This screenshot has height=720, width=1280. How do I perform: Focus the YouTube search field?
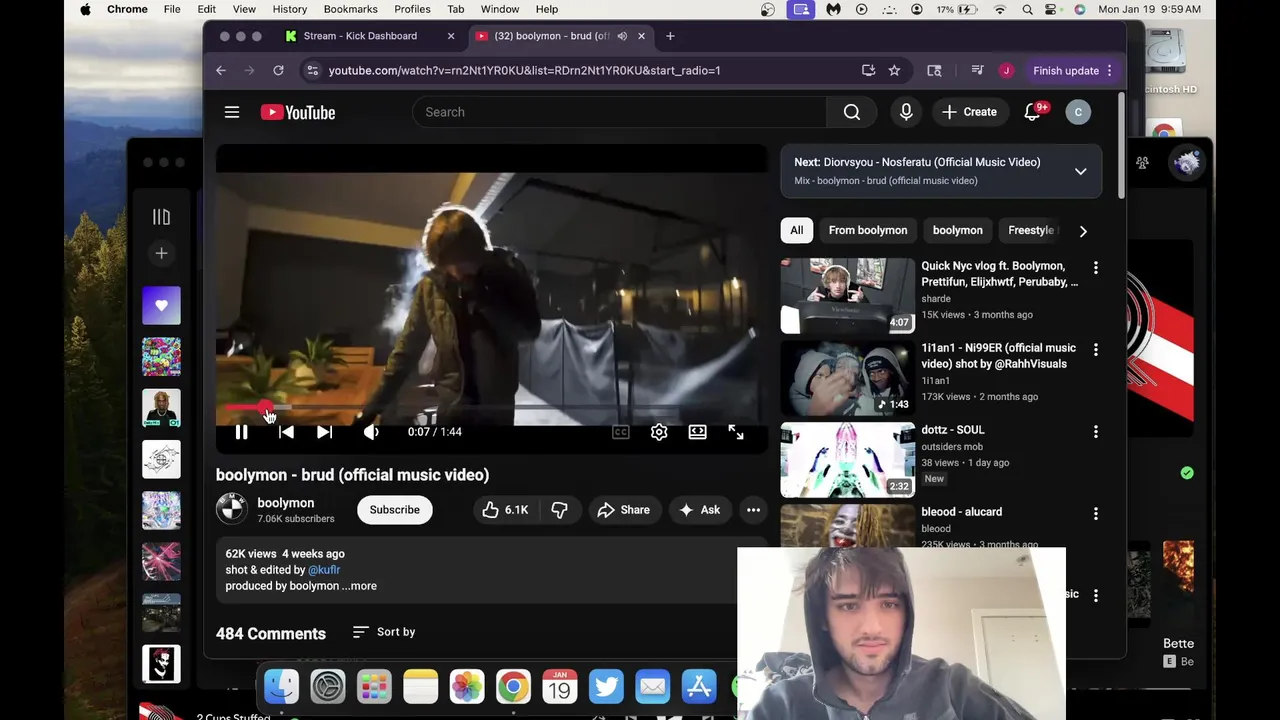coord(620,112)
